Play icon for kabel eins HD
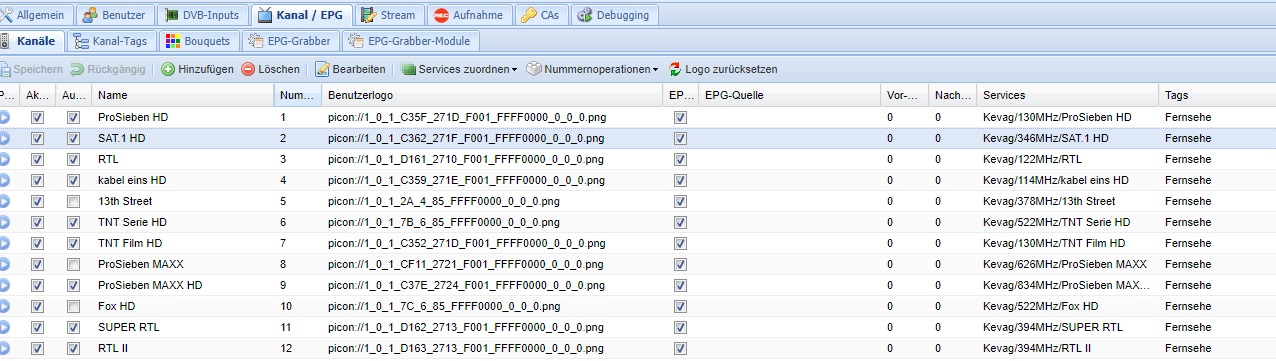Viewport: 1276px width, 361px height. 4,180
